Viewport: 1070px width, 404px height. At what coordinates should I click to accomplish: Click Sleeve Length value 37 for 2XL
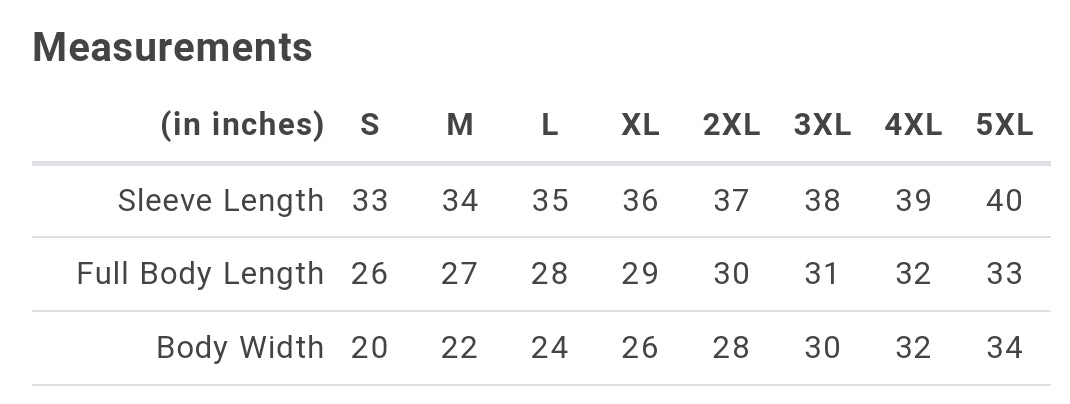click(731, 201)
